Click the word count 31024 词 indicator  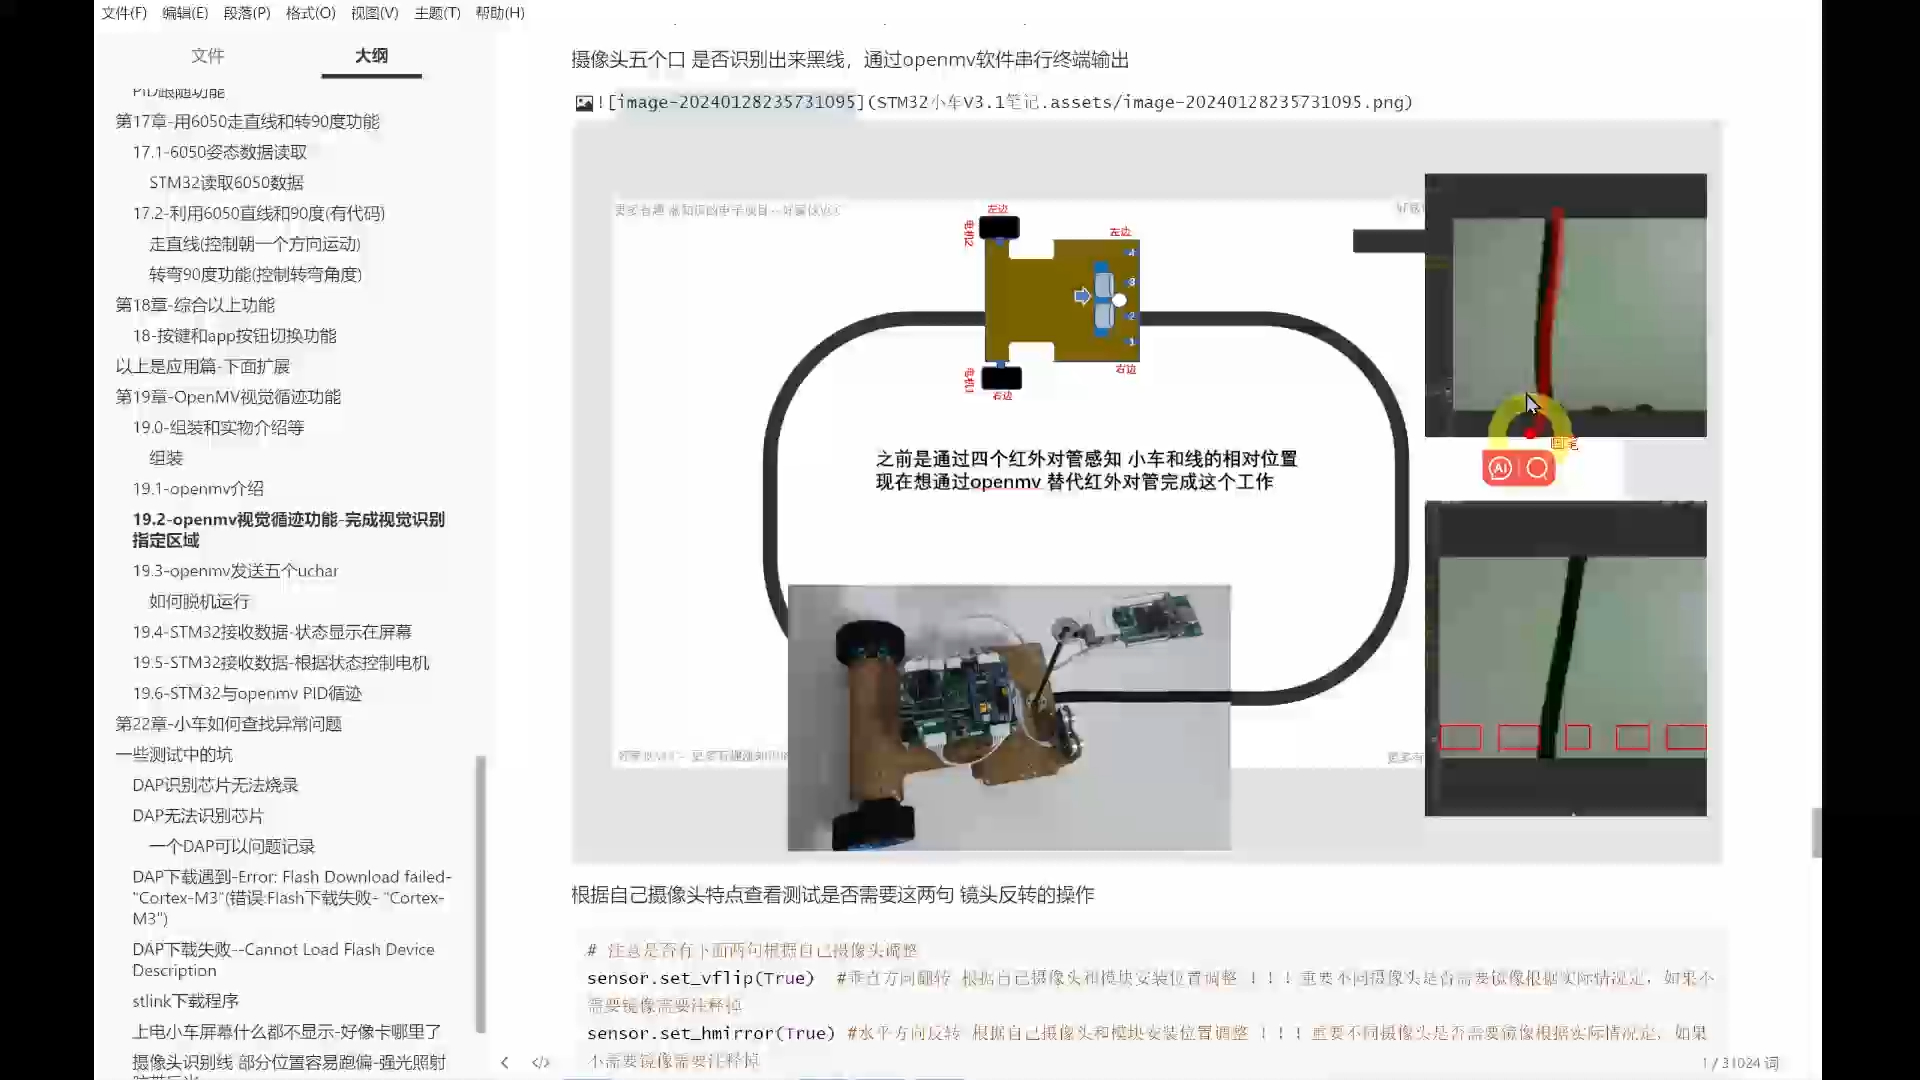coord(1740,1063)
